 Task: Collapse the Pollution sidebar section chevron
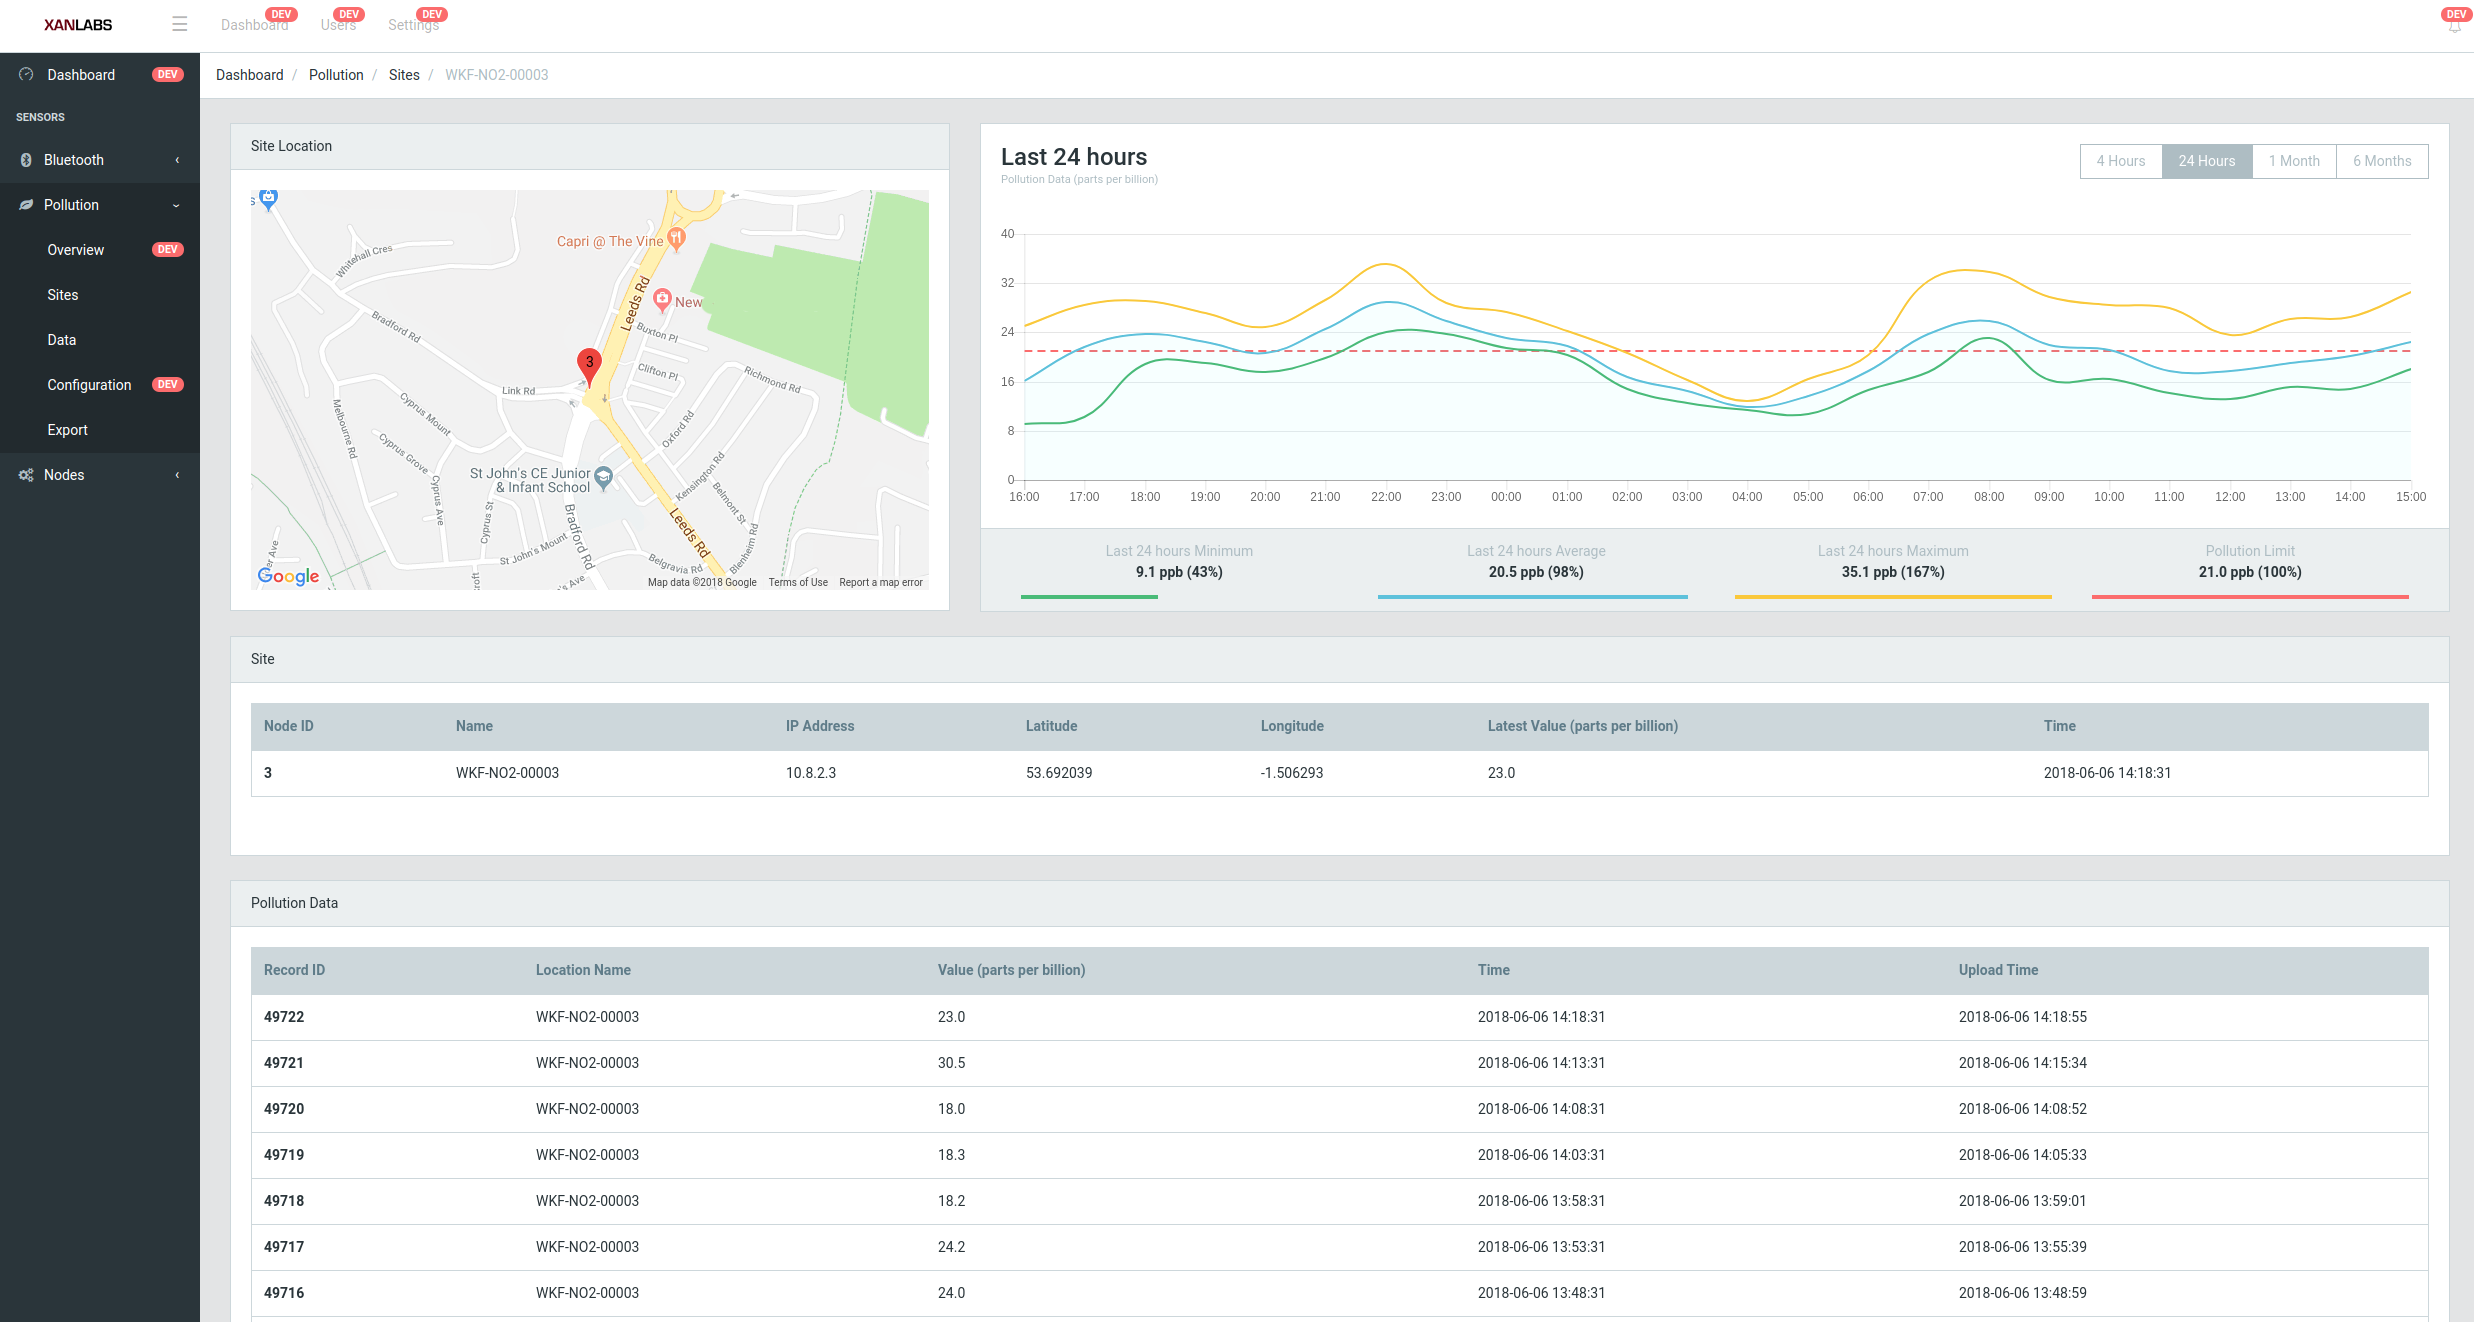coord(177,205)
